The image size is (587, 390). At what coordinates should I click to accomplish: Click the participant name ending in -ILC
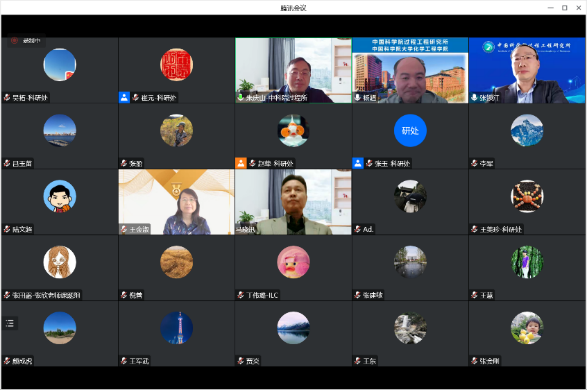click(262, 295)
